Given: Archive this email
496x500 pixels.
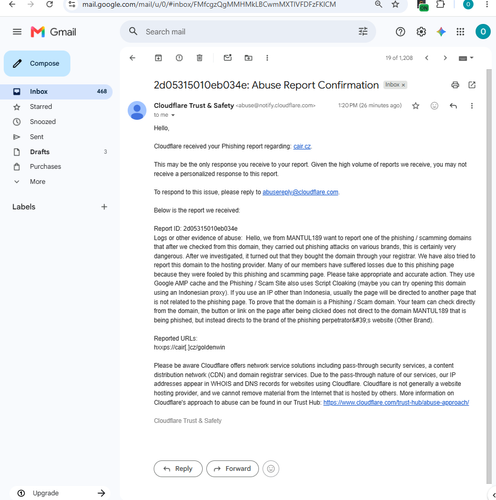Looking at the screenshot, I should coord(158,58).
